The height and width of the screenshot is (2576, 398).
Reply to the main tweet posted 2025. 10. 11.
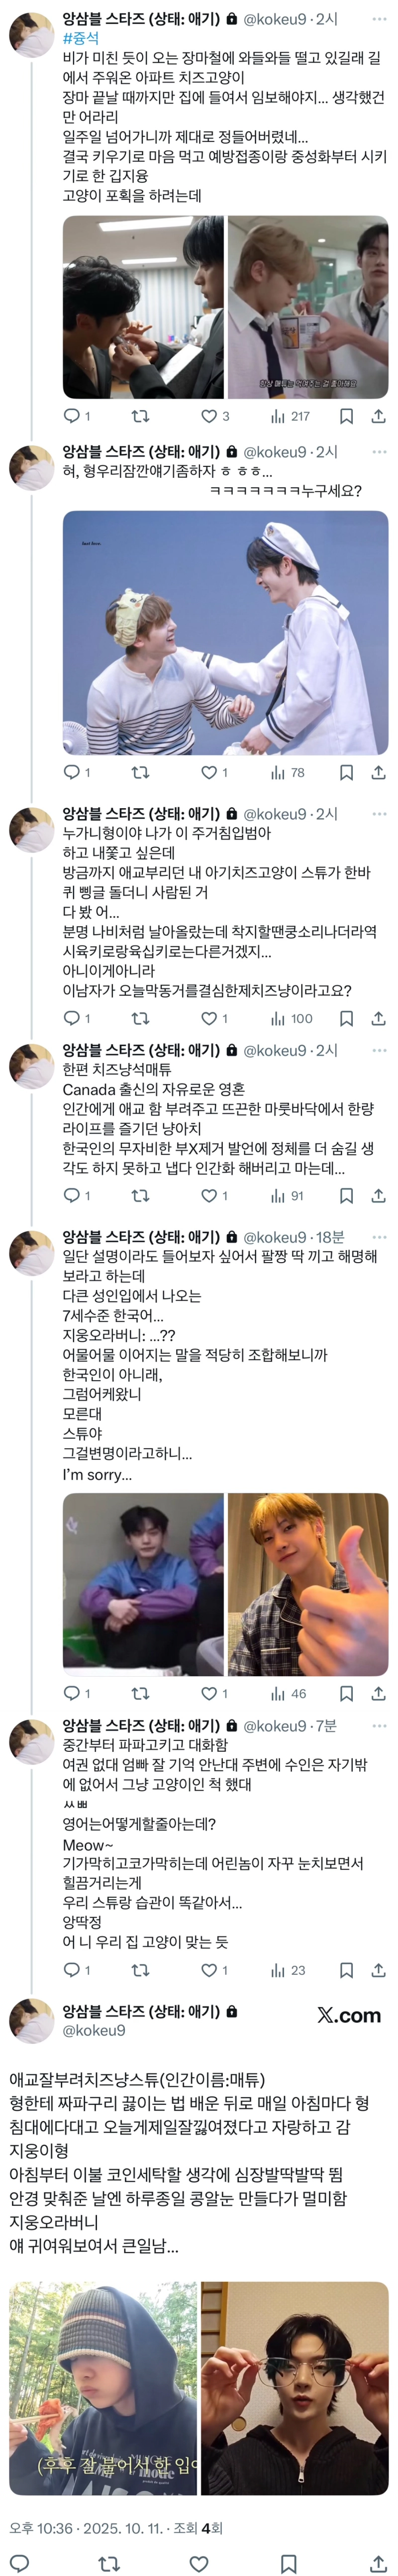point(19,2557)
